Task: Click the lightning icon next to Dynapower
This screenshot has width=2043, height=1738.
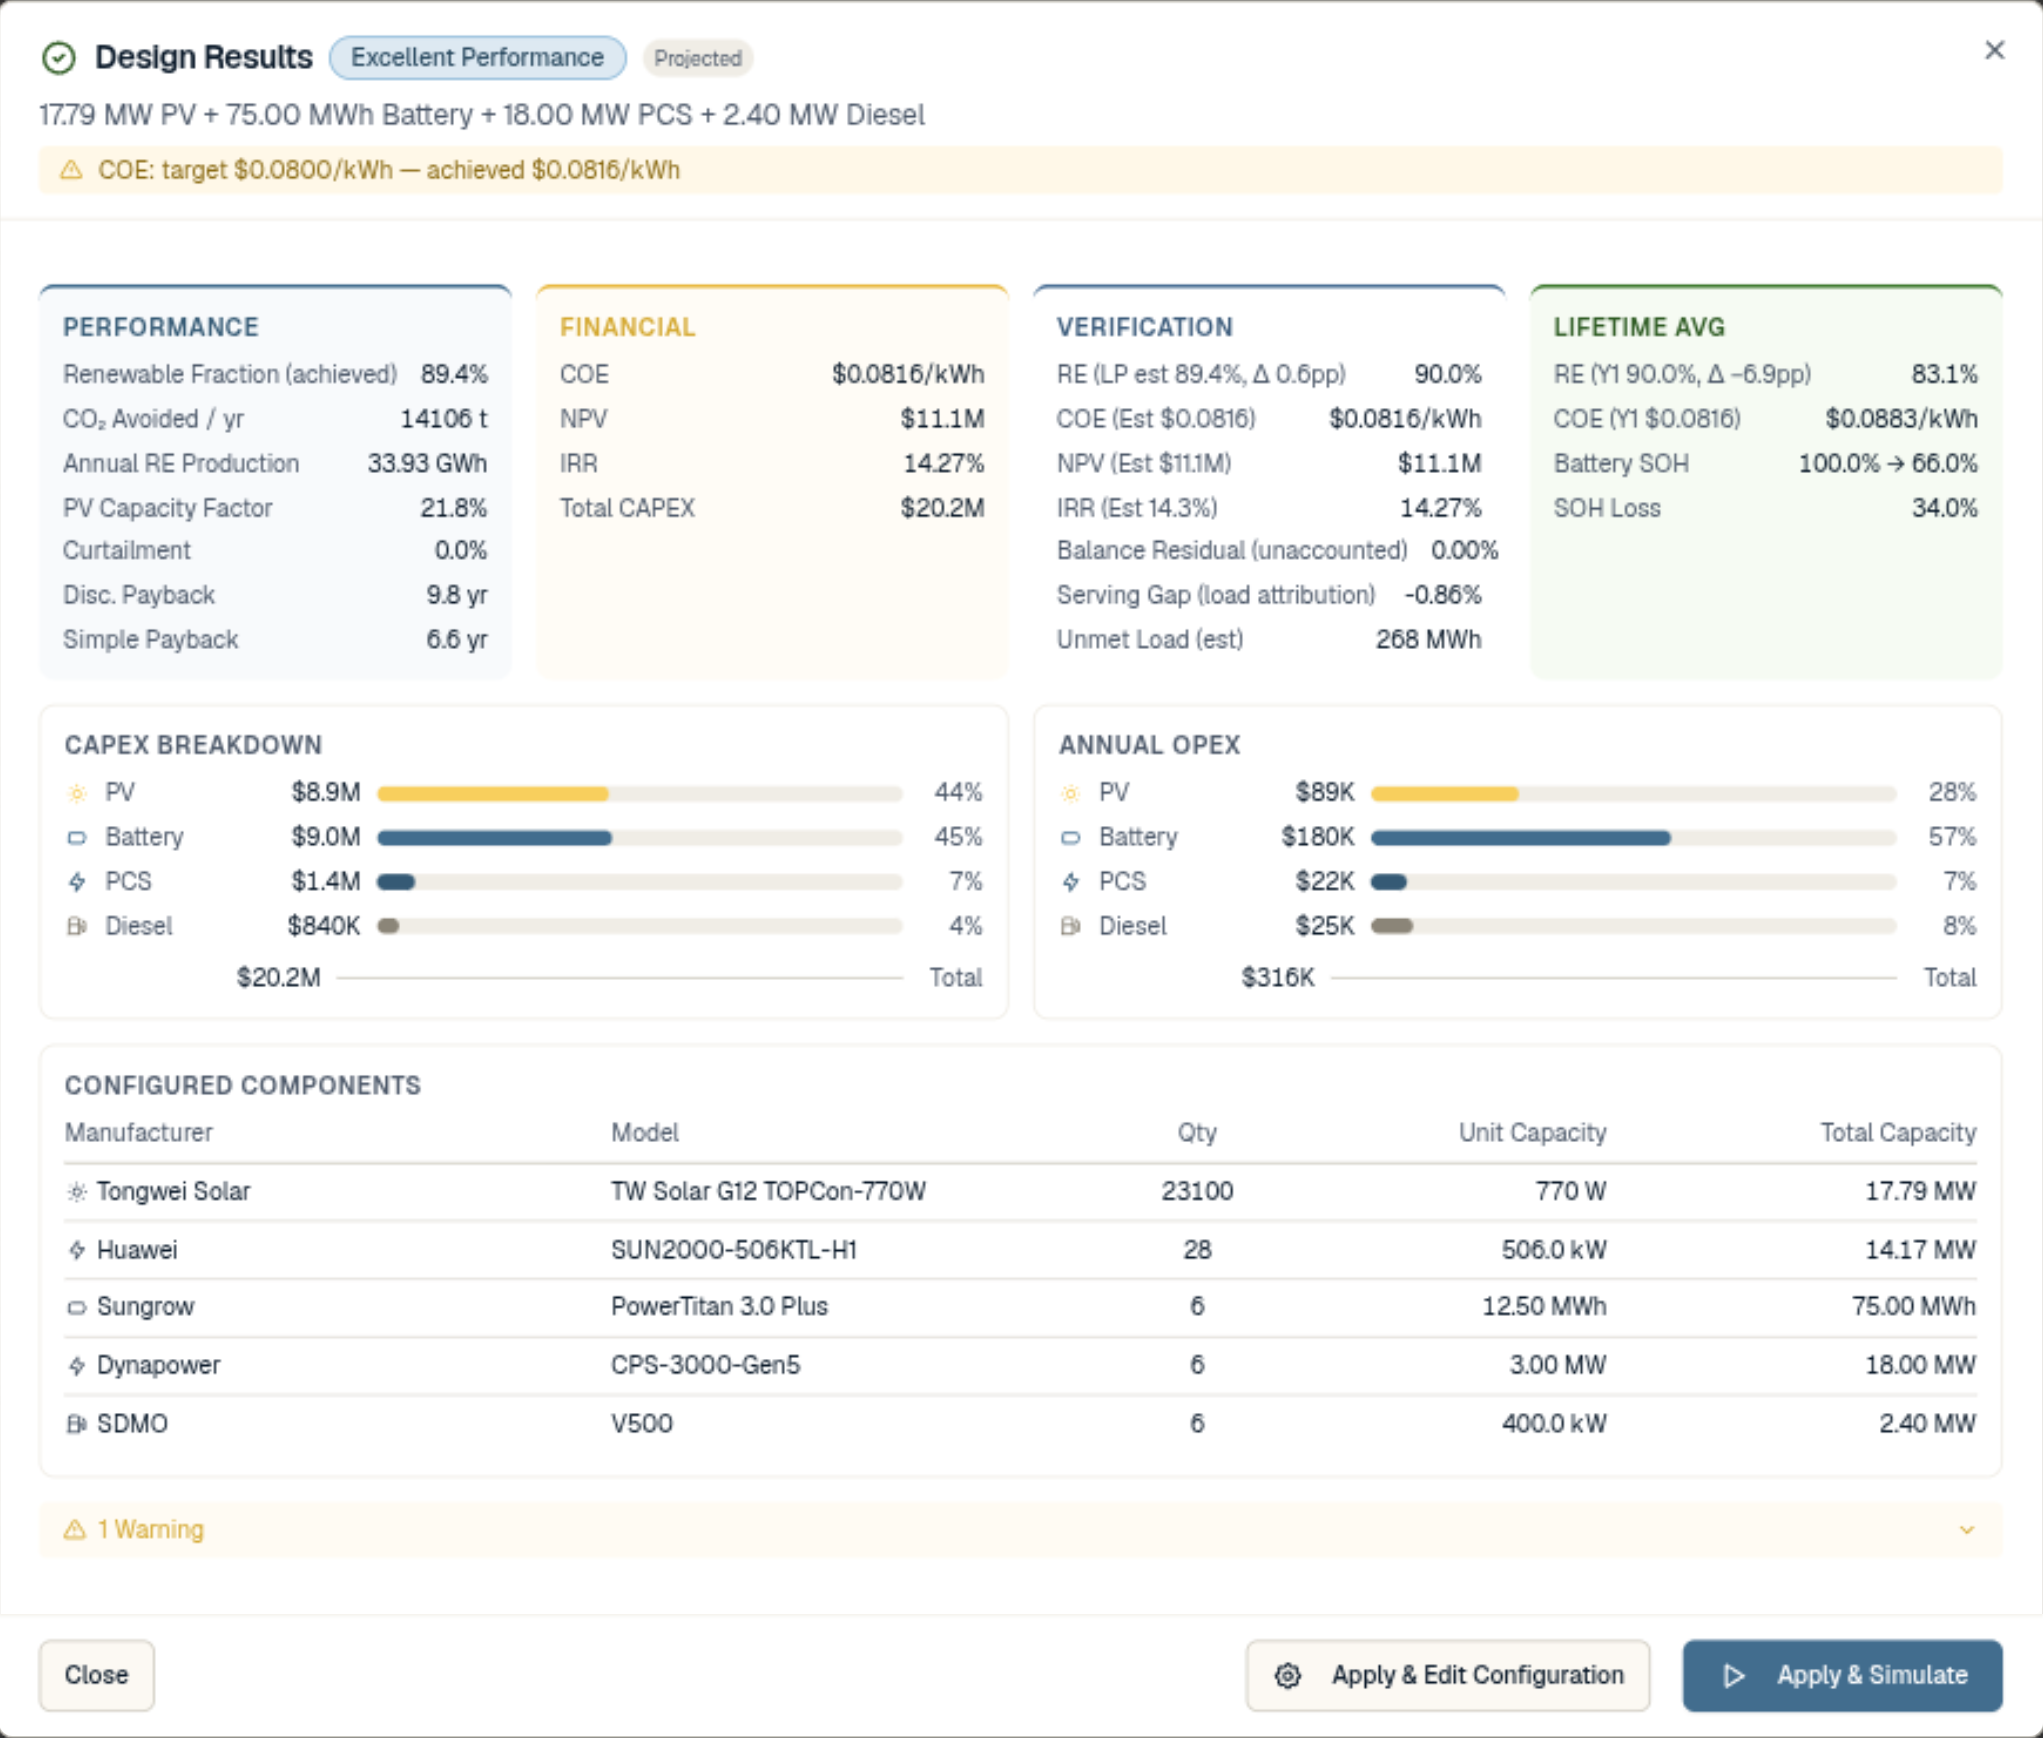Action: [77, 1365]
